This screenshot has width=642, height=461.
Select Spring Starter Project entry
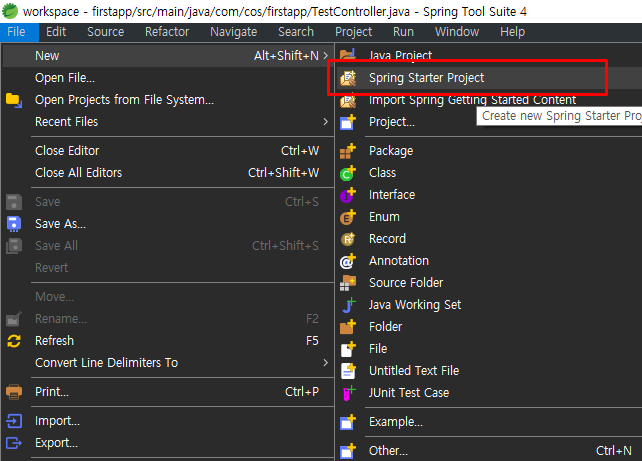[489, 78]
